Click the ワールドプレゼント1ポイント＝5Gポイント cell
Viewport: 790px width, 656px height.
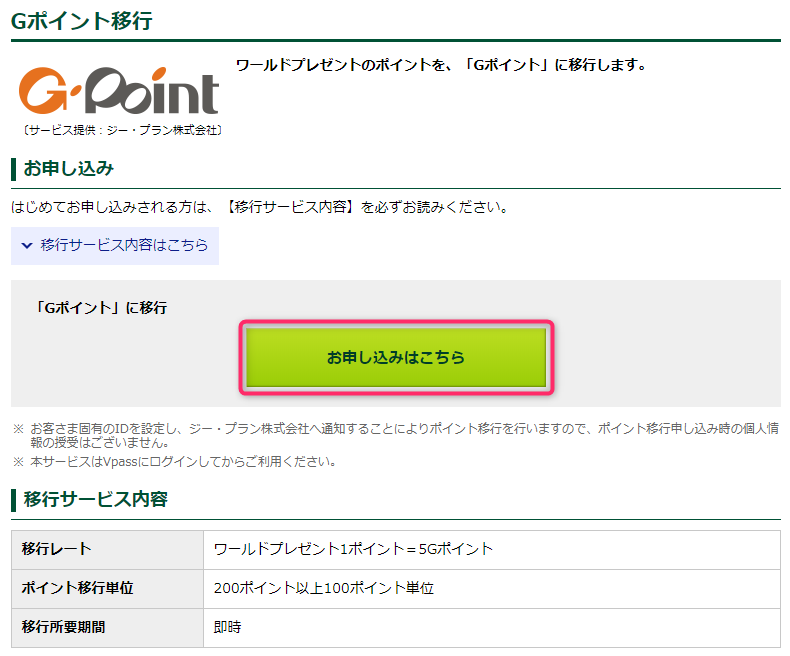tap(492, 550)
